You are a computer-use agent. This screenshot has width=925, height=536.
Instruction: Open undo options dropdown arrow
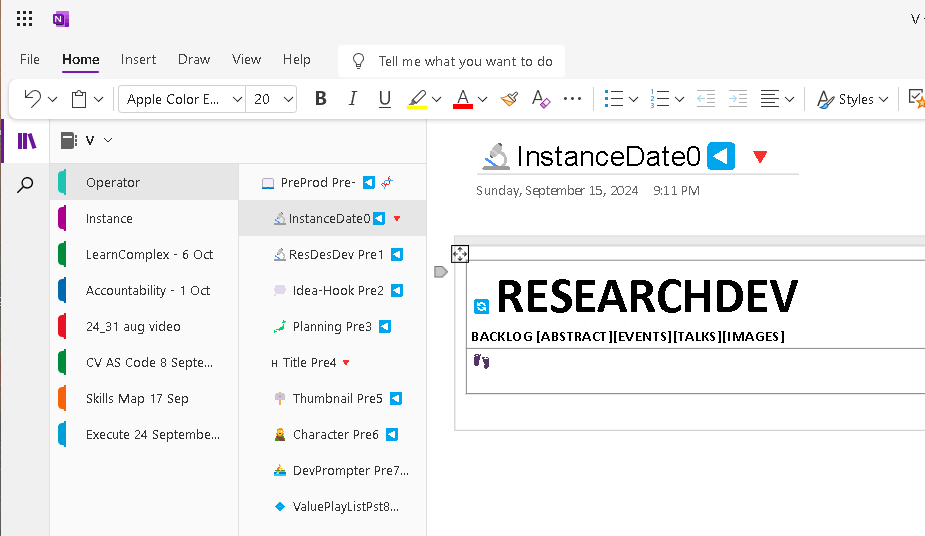tap(53, 99)
